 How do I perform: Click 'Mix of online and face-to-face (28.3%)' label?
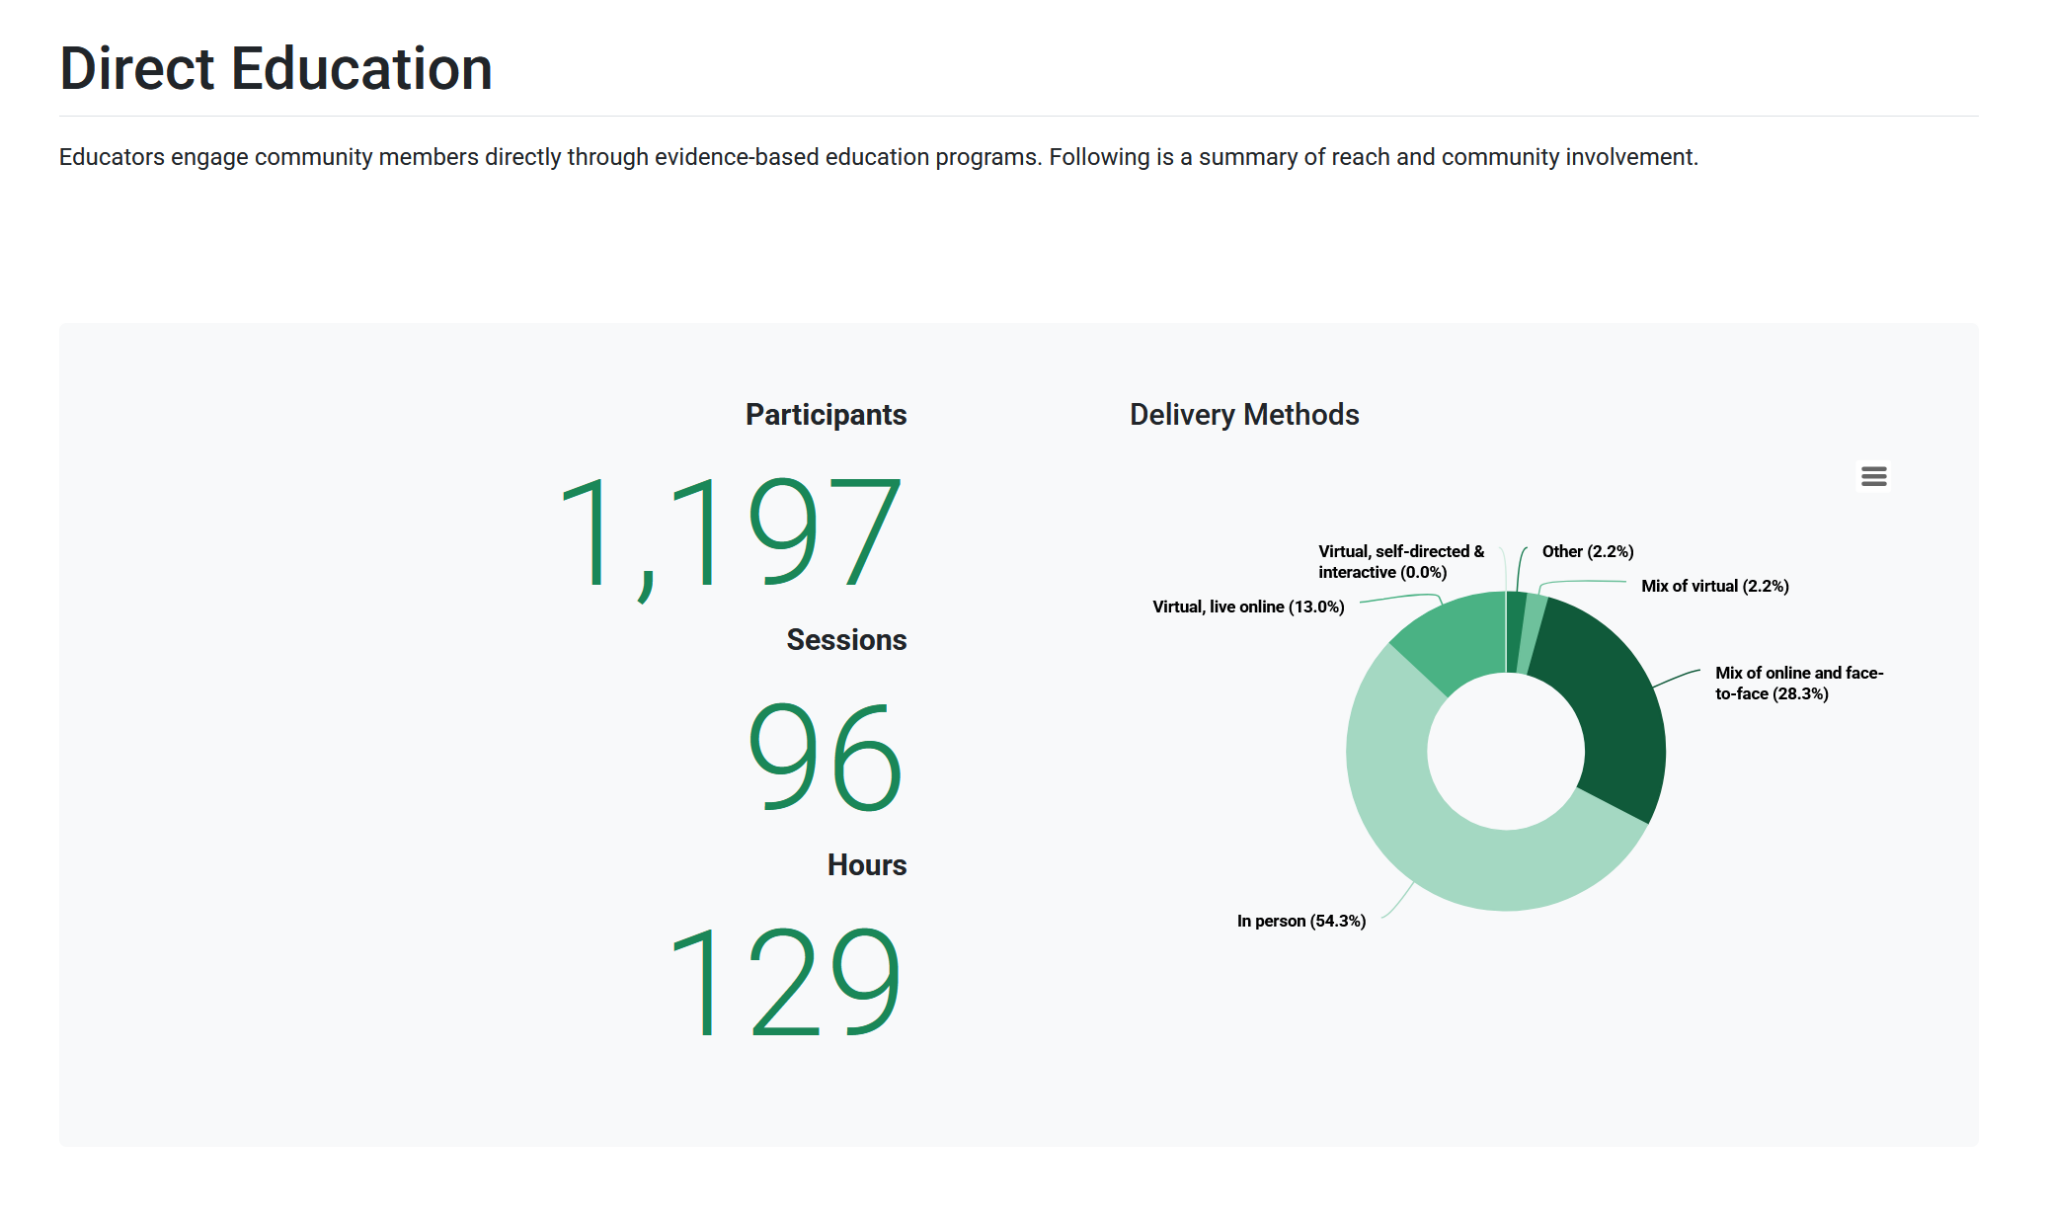coord(1798,683)
